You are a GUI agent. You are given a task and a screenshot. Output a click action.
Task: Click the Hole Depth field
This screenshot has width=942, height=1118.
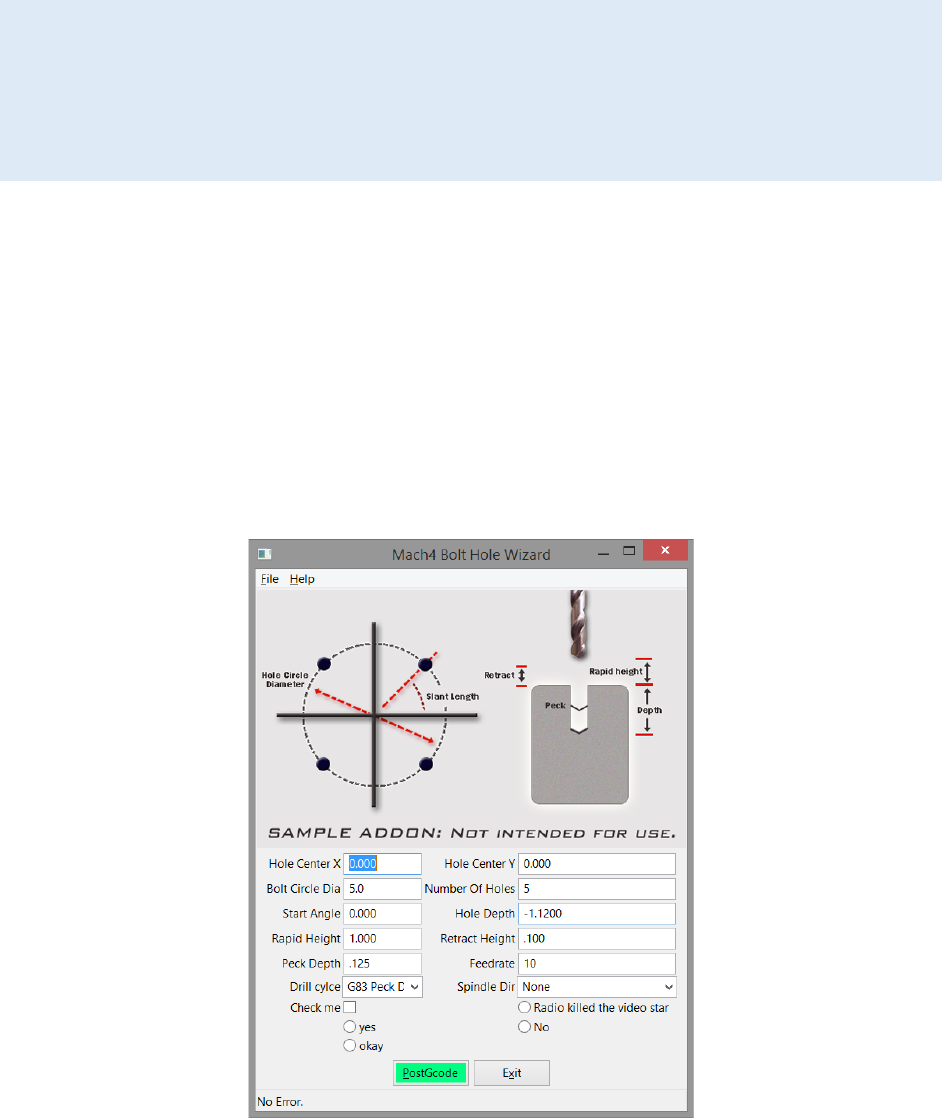pyautogui.click(x=597, y=913)
